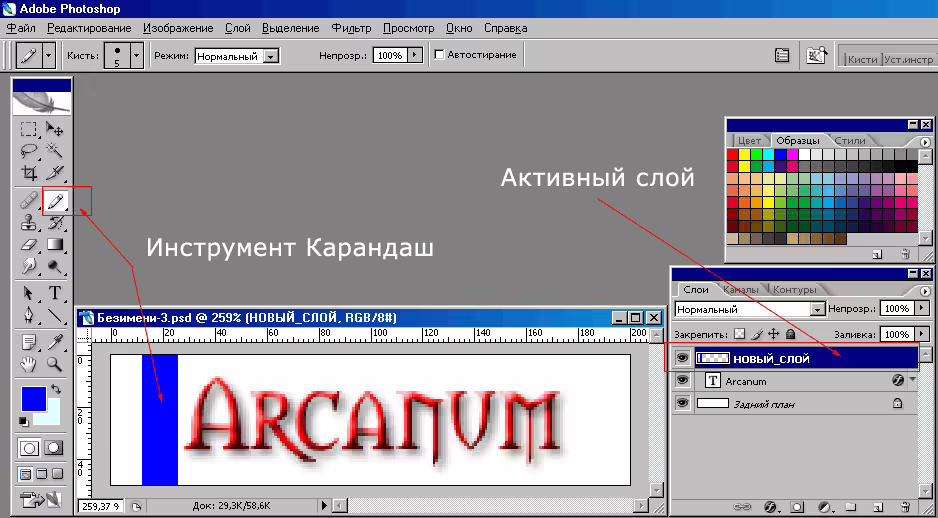
Task: Select the Eraser tool
Action: [28, 244]
